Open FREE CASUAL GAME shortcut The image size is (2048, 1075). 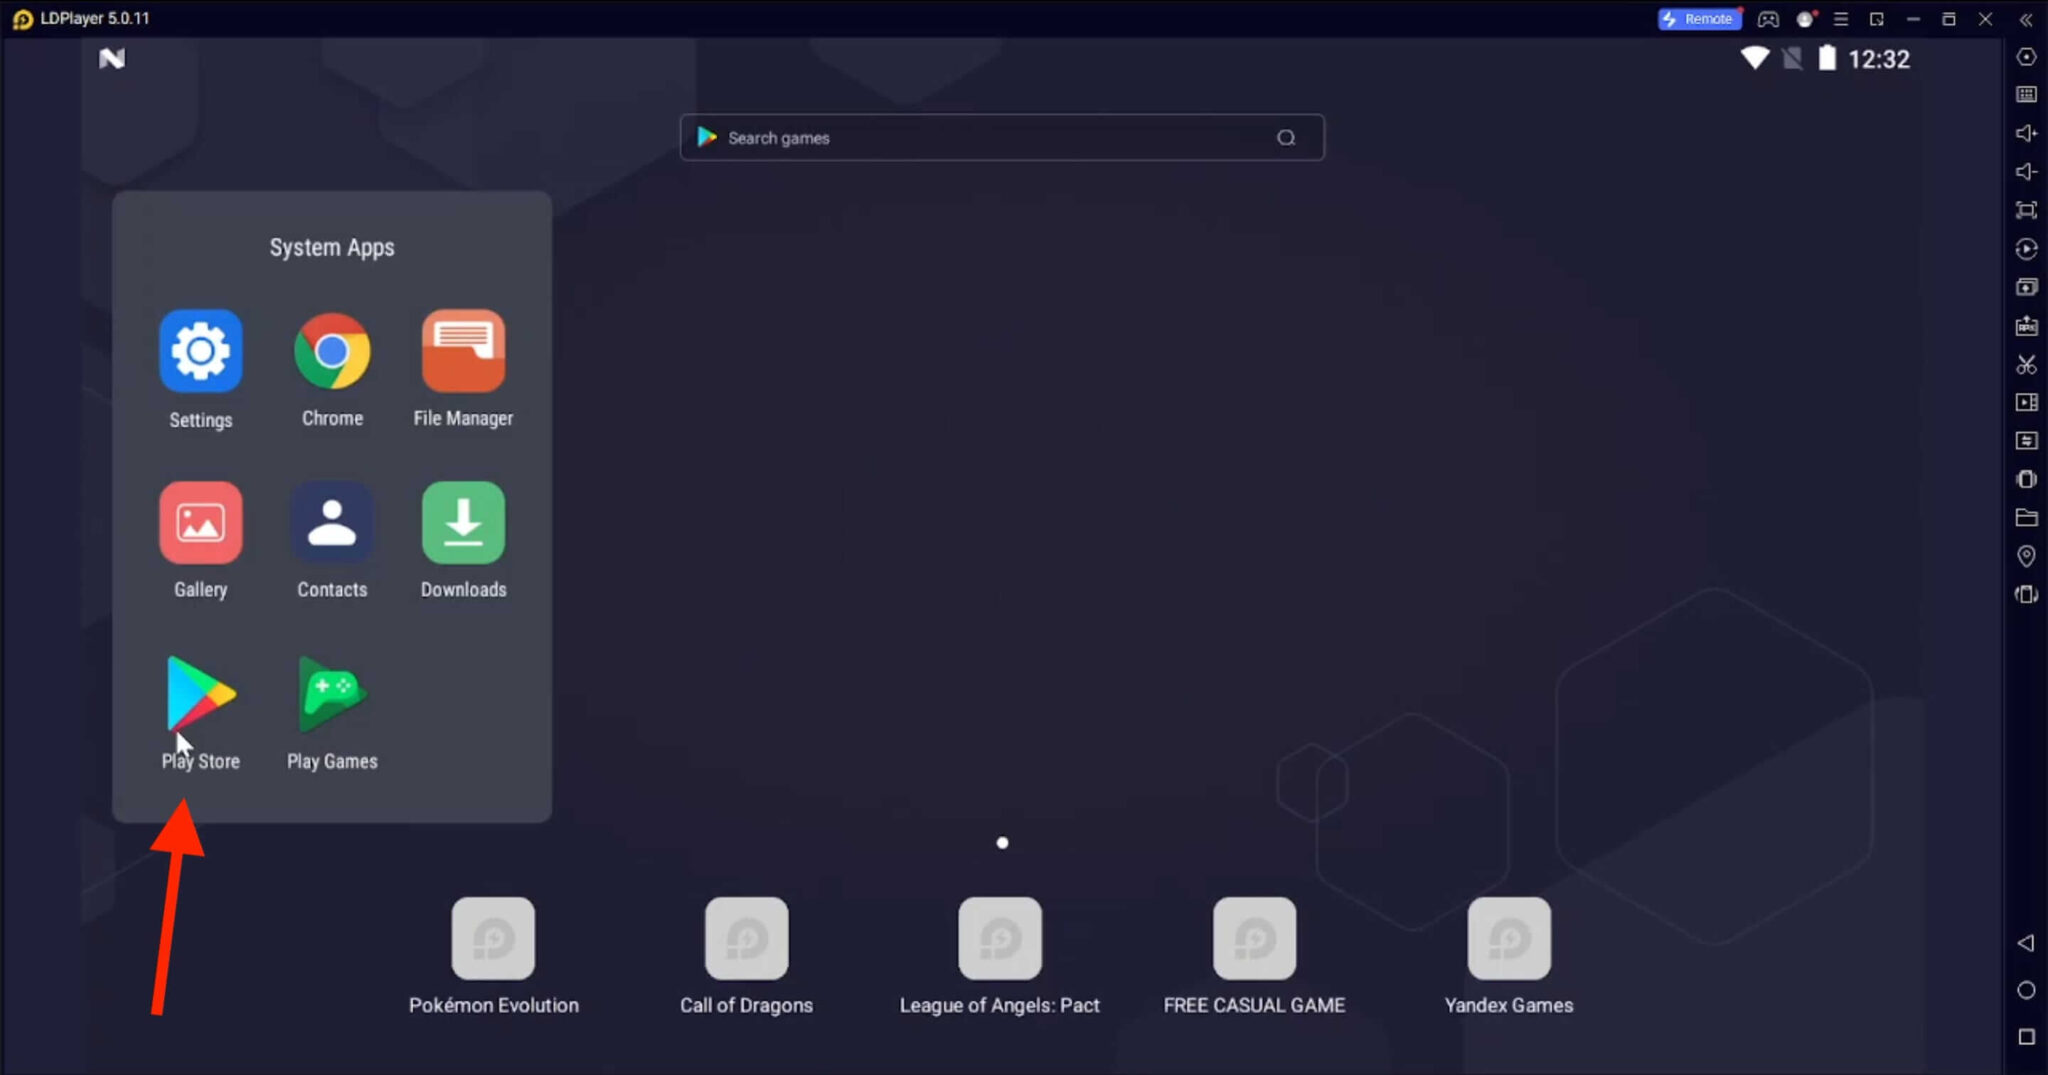click(1254, 938)
